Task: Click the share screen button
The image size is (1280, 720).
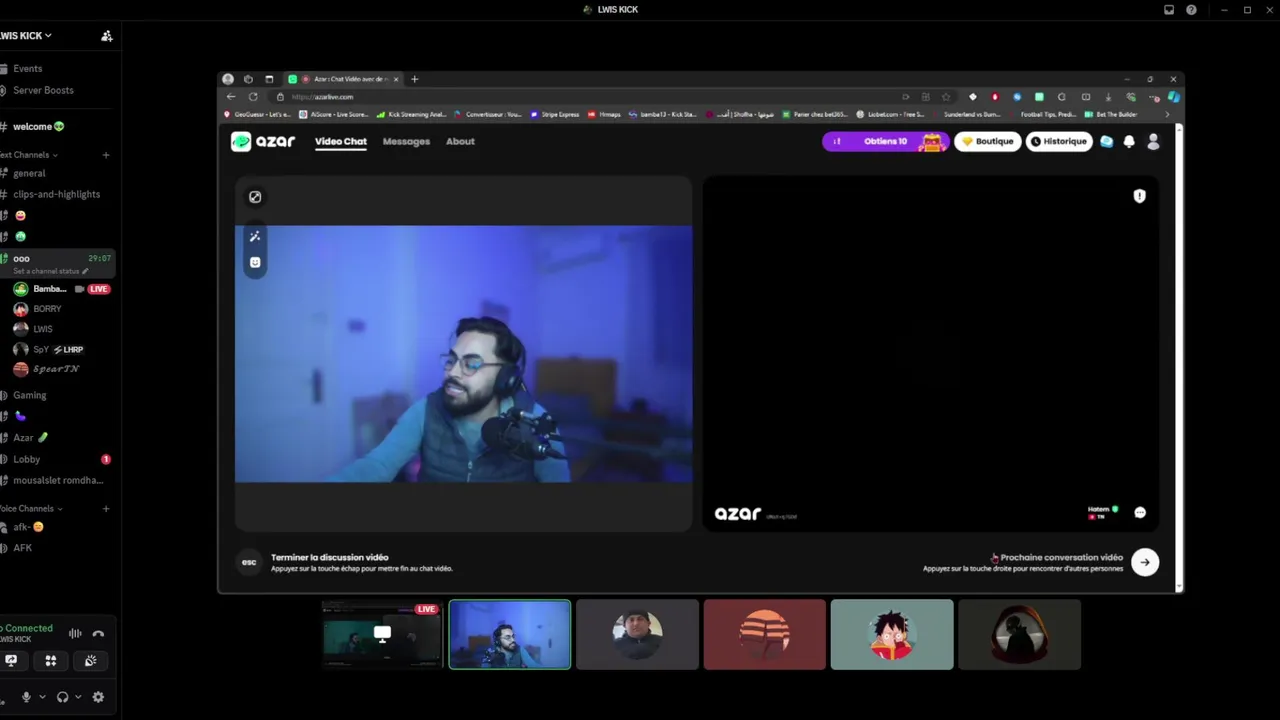Action: [x=11, y=661]
